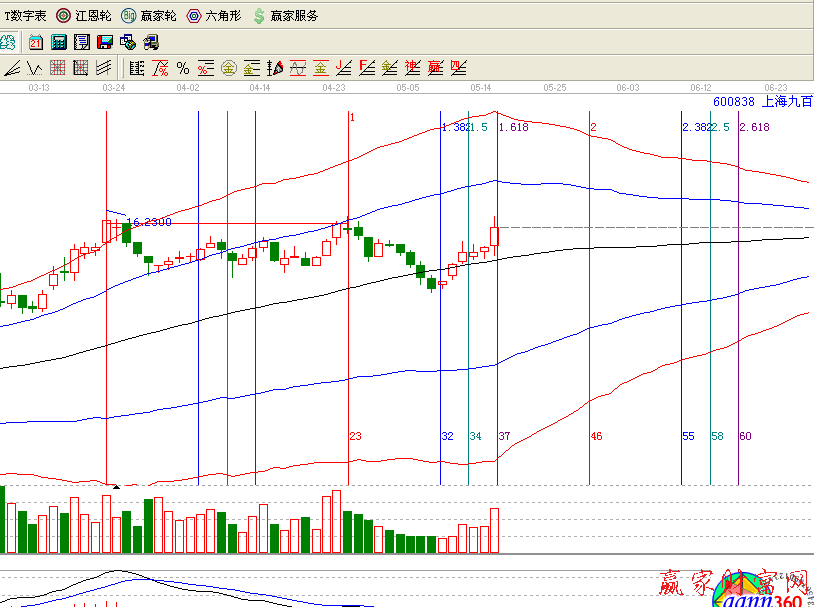814x607 pixels.
Task: Open the T数字表 number table
Action: pos(25,15)
